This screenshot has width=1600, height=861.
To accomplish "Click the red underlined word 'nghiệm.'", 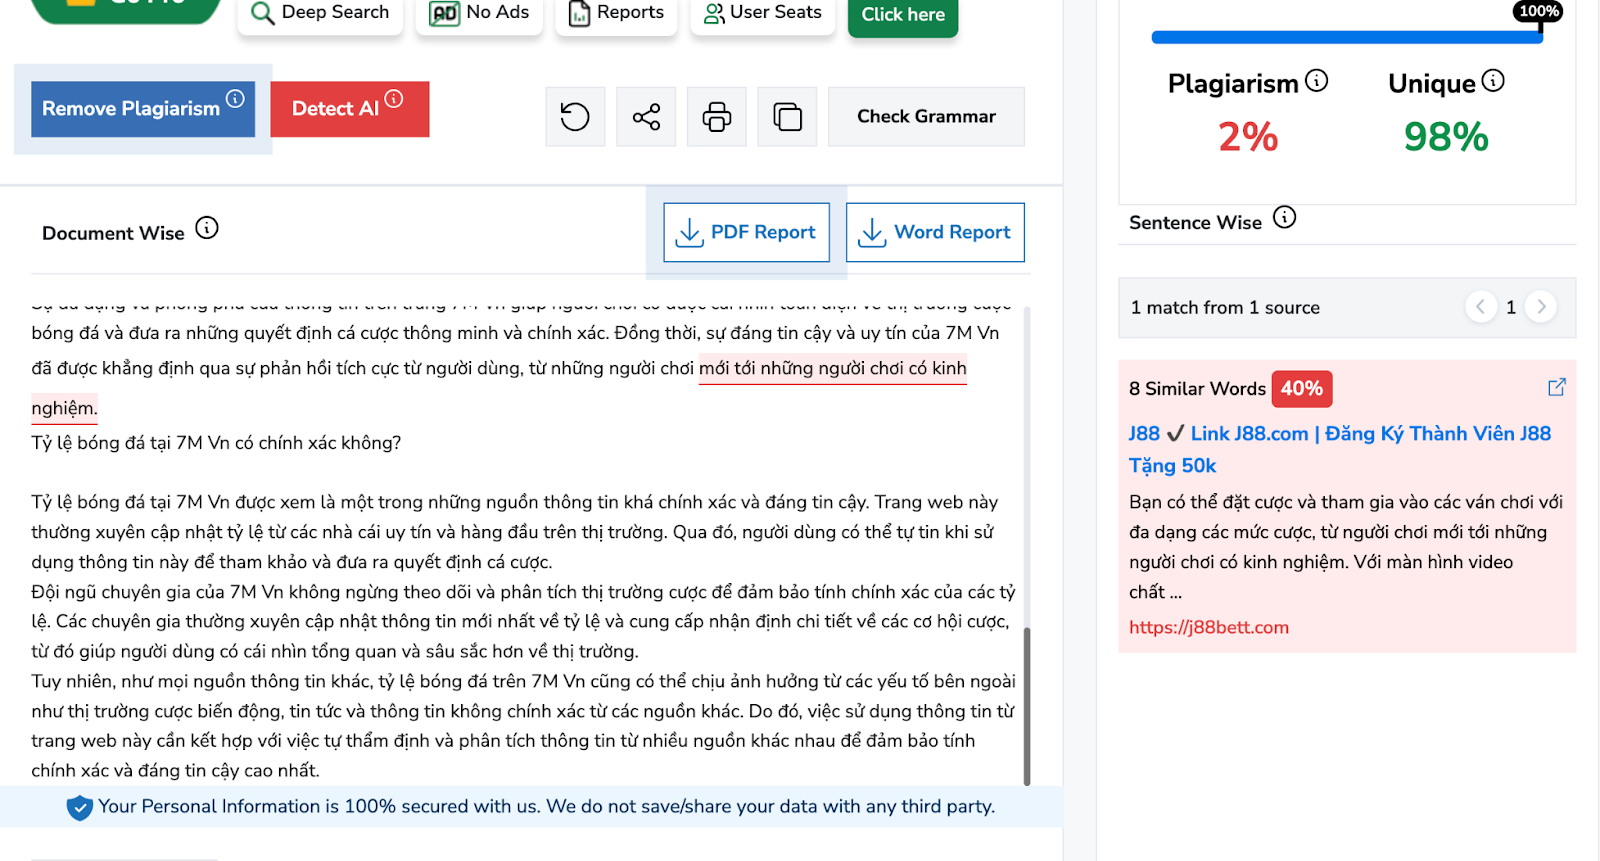I will (x=64, y=408).
